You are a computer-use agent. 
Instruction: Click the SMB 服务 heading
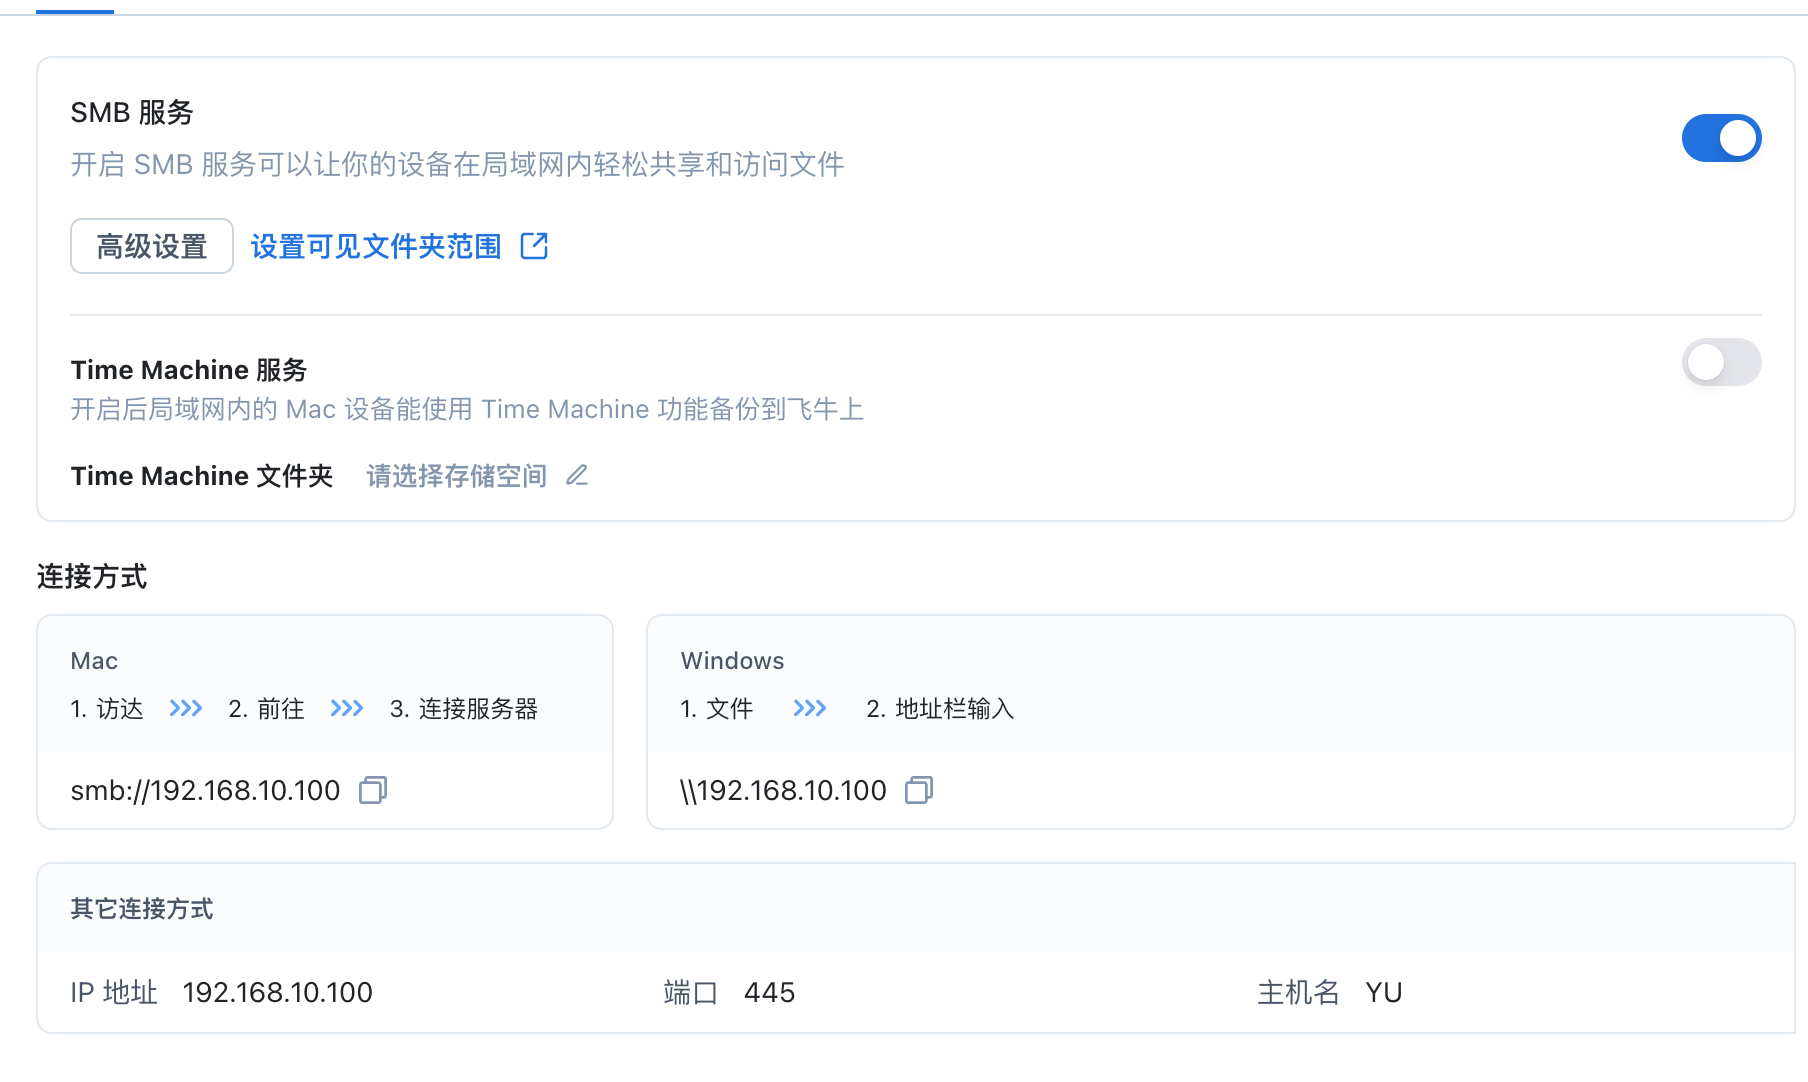click(132, 112)
